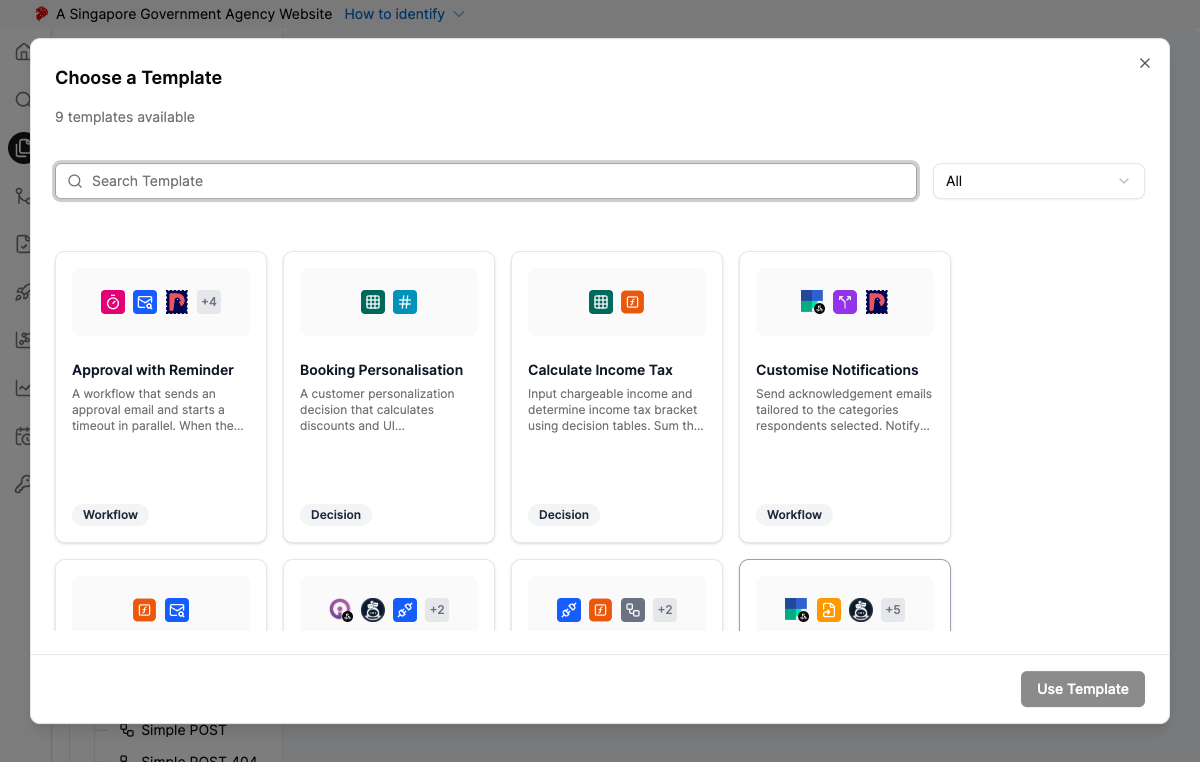Click the stamp icon in Customise Notifications card
This screenshot has height=762, width=1200.
(x=877, y=302)
